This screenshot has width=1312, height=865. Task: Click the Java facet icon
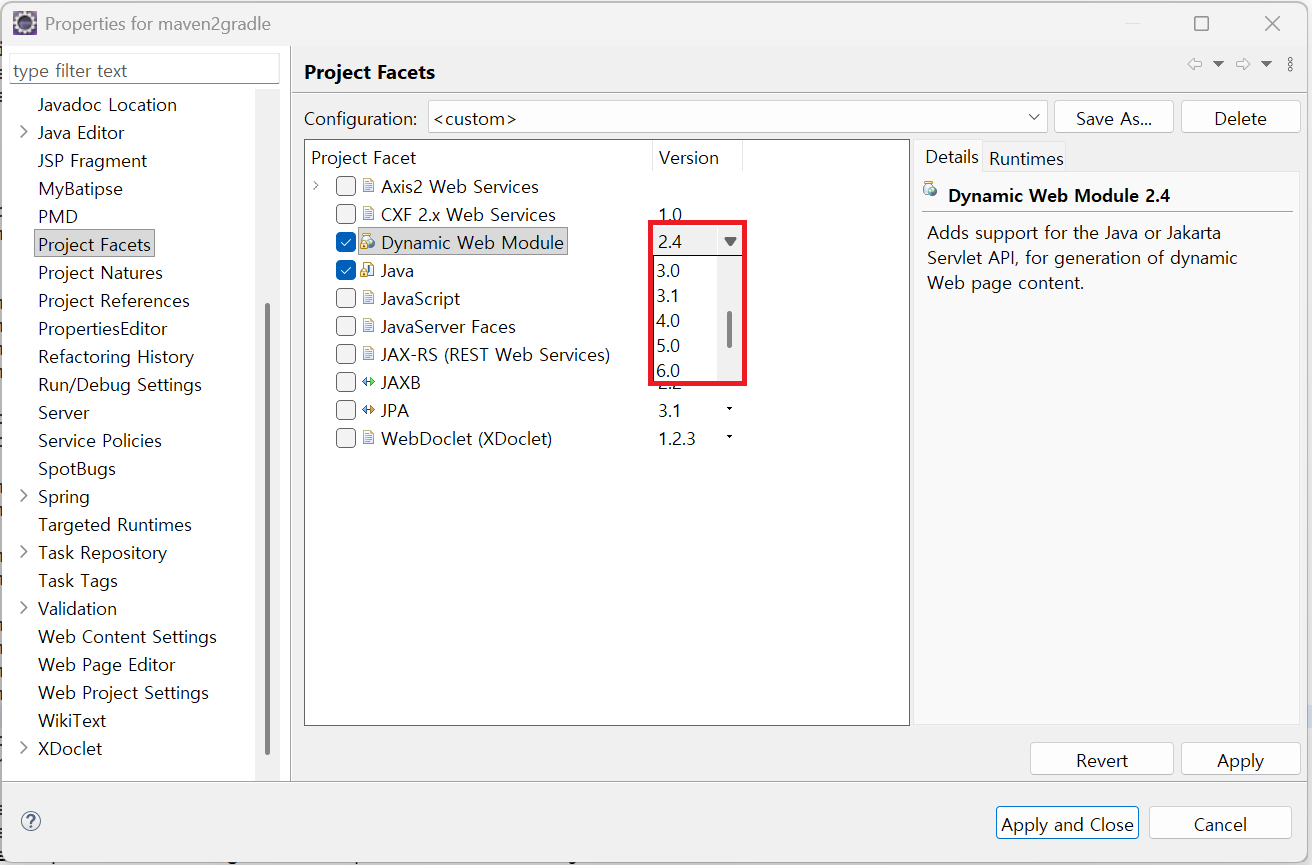click(367, 270)
